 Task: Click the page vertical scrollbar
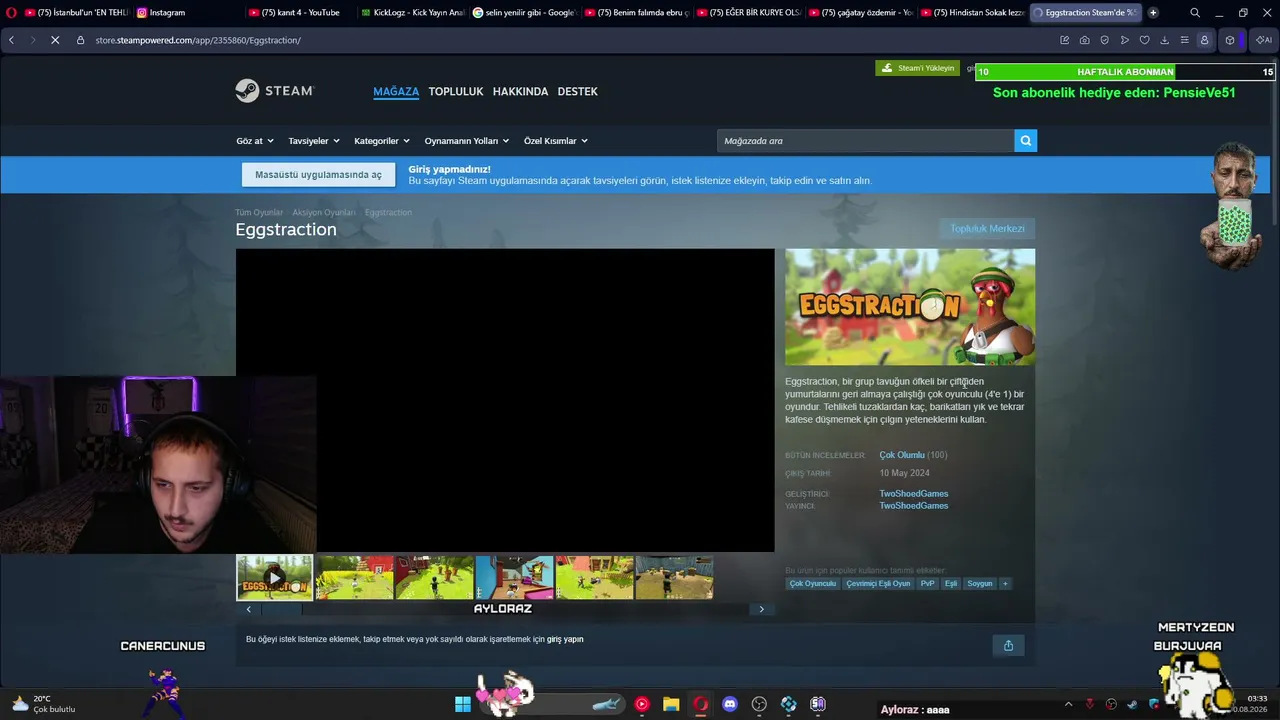1275,143
